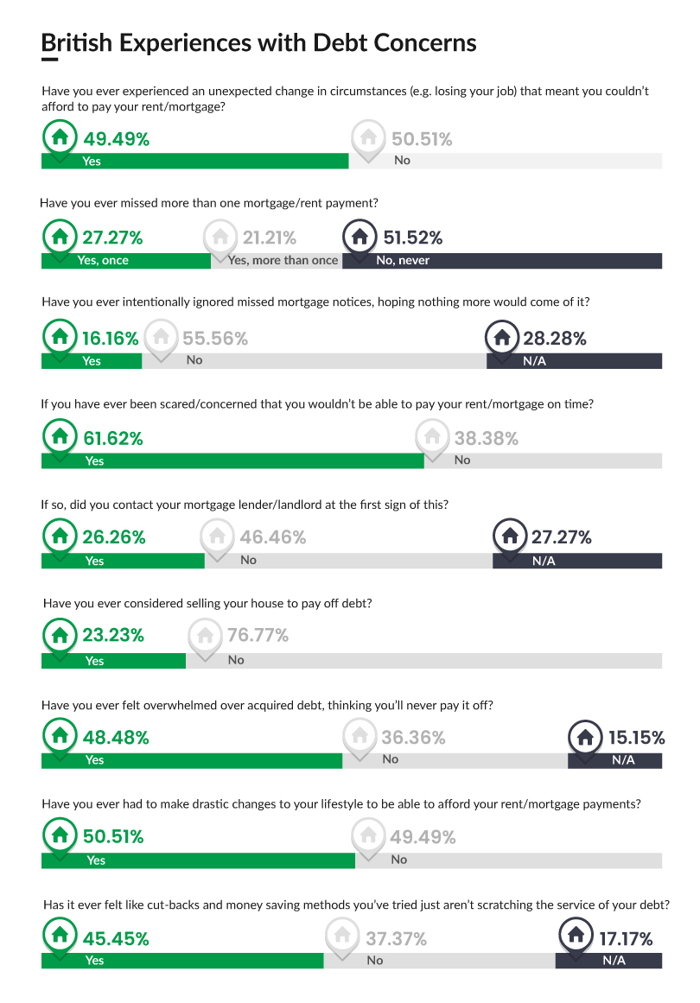
Task: Click the green house icon beside 23.23%
Action: [60, 635]
